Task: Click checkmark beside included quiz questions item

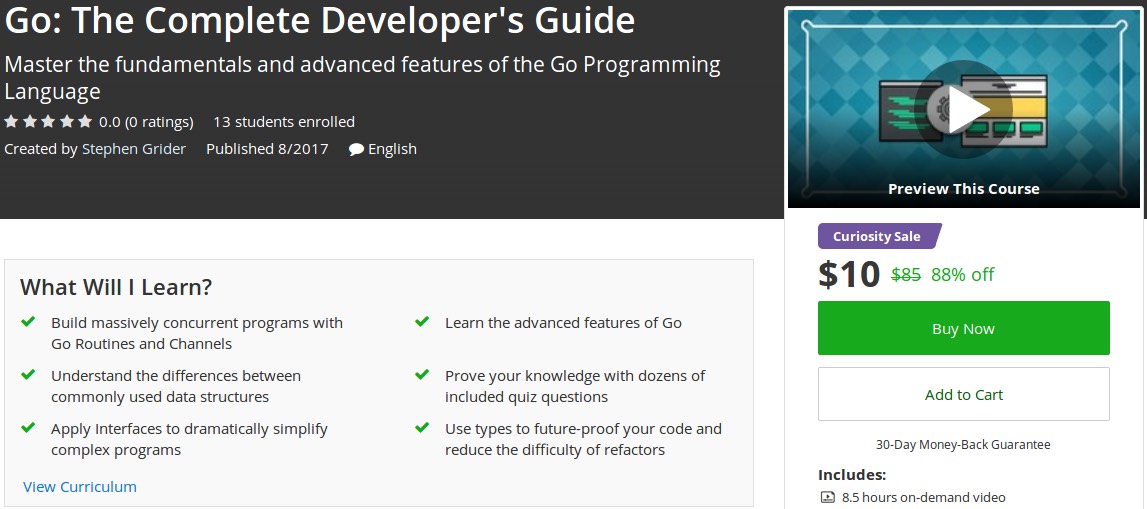Action: click(x=422, y=374)
